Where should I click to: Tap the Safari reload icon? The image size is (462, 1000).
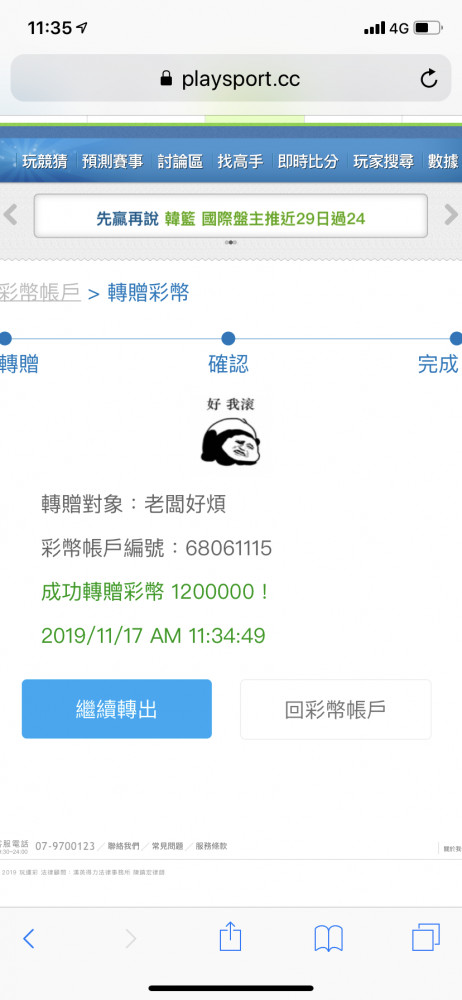click(429, 79)
